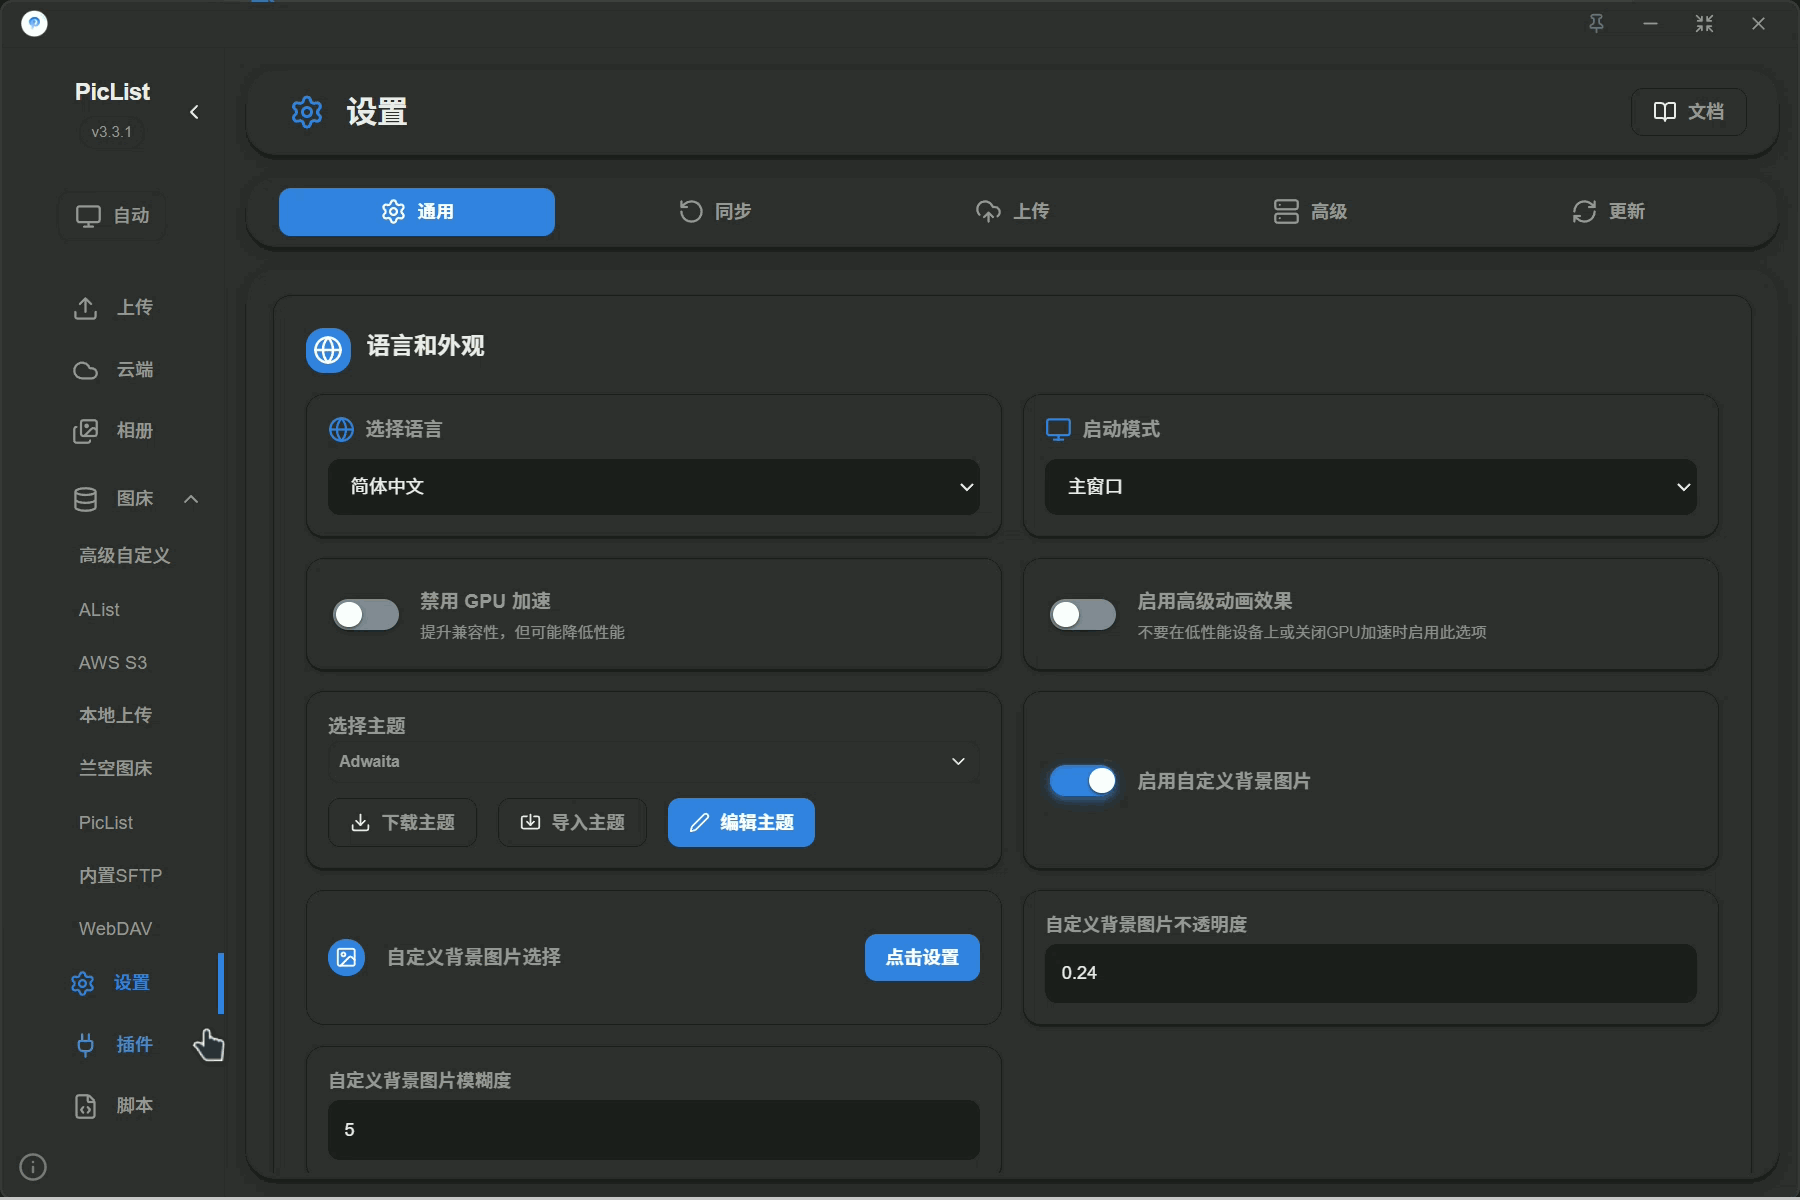This screenshot has height=1200, width=1800.
Task: Click the 编辑主题 button
Action: (x=740, y=822)
